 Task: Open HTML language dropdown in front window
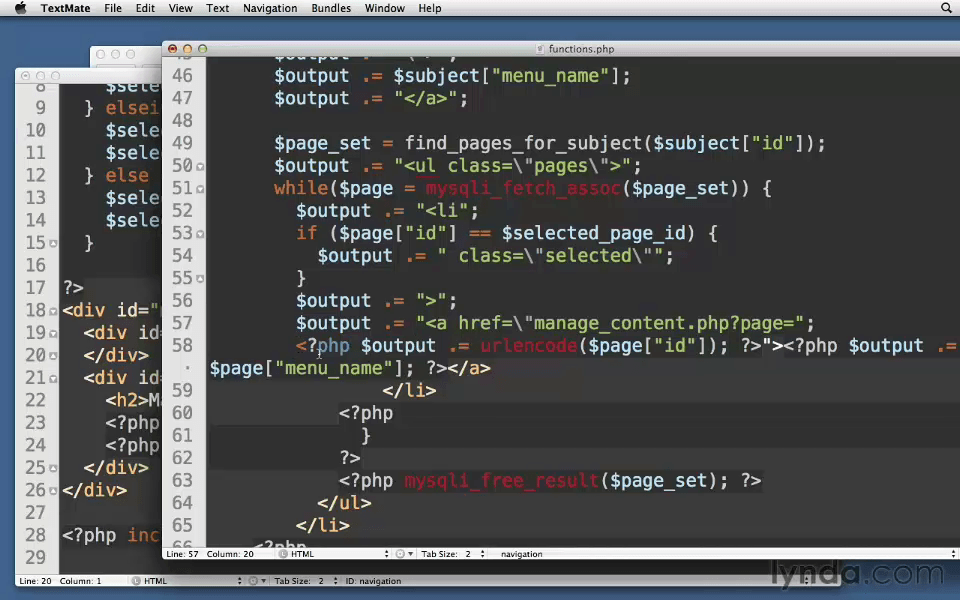pyautogui.click(x=334, y=554)
